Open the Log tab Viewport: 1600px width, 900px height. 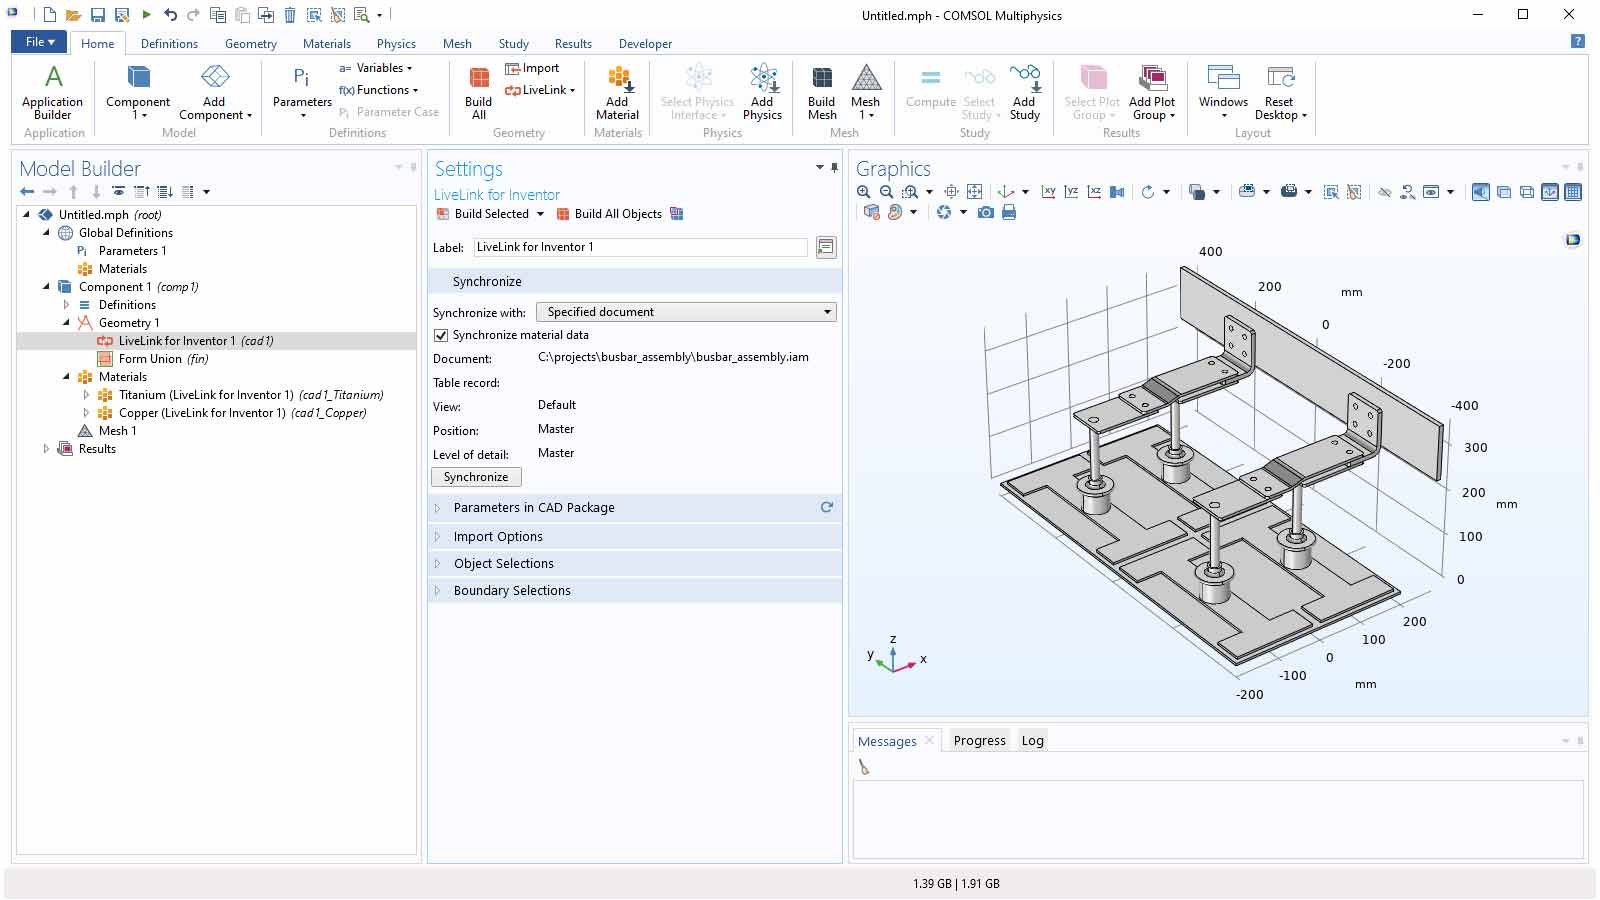tap(1032, 741)
